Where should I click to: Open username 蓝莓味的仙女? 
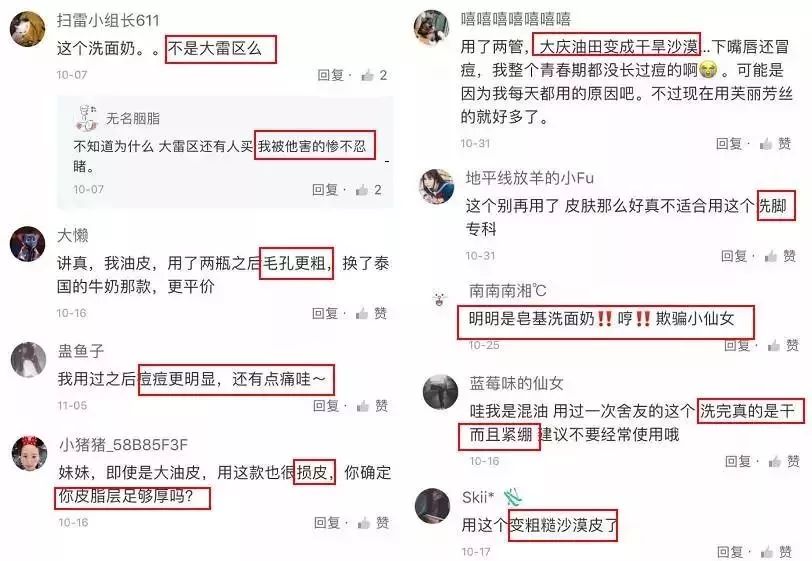[x=516, y=384]
